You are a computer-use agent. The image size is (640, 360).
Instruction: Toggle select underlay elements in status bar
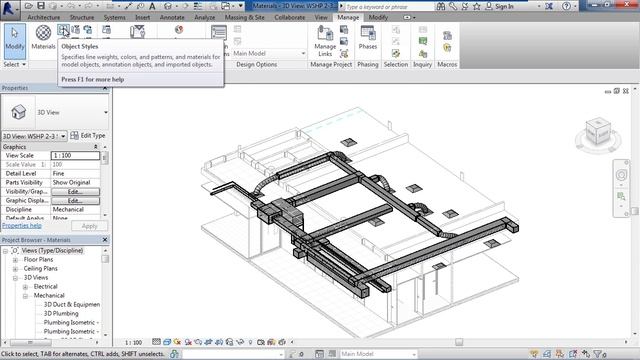(547, 354)
